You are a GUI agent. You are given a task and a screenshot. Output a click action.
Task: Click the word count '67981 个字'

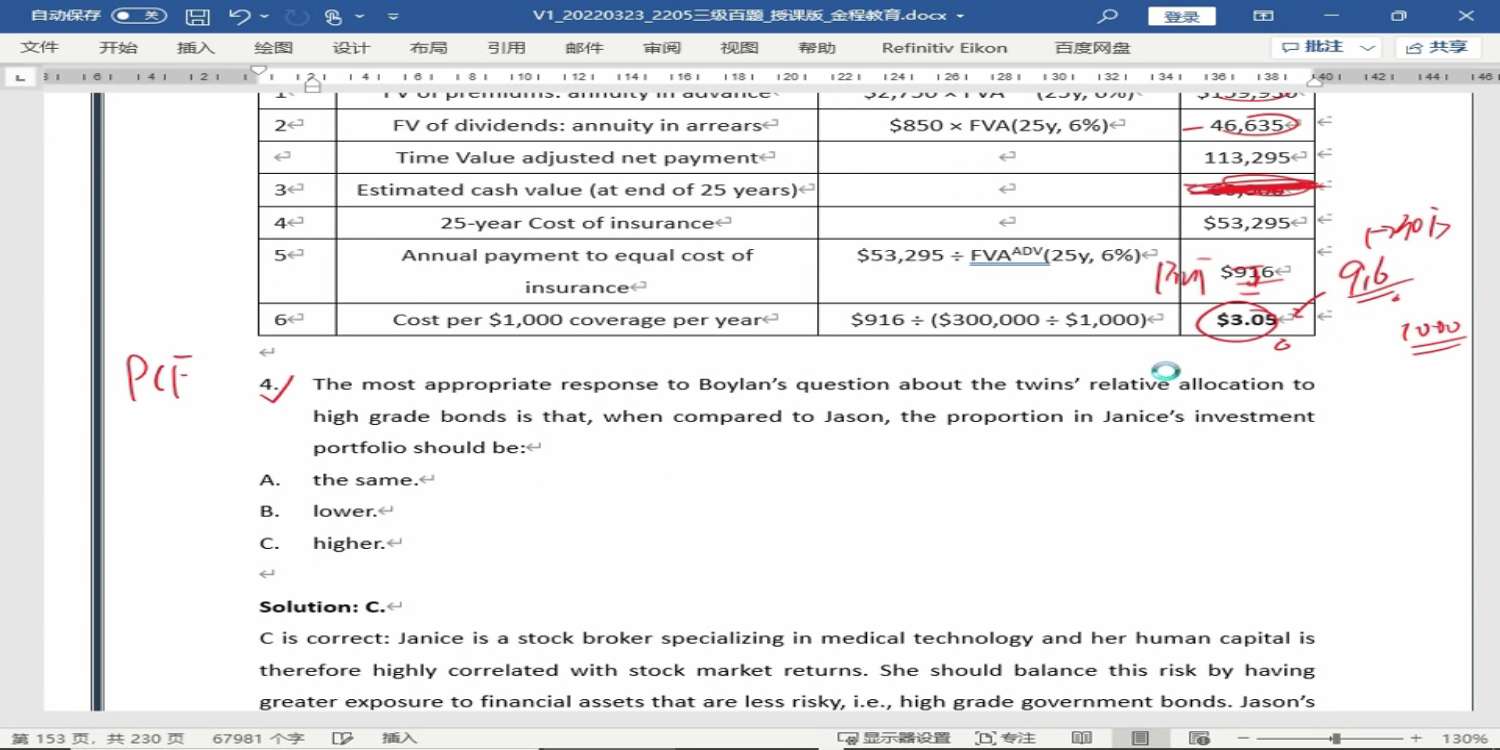tap(258, 738)
